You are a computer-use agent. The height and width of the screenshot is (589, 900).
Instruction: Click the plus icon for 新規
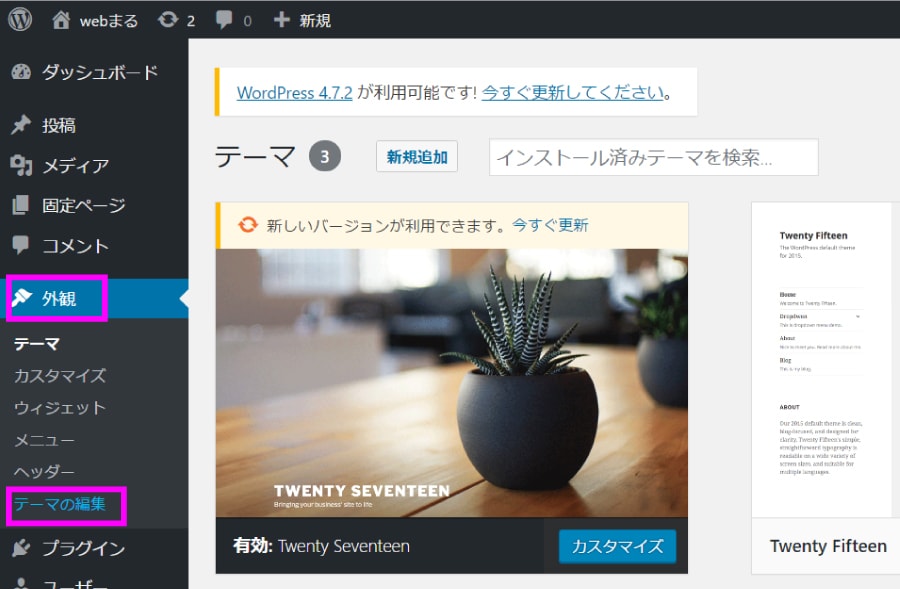pos(281,20)
